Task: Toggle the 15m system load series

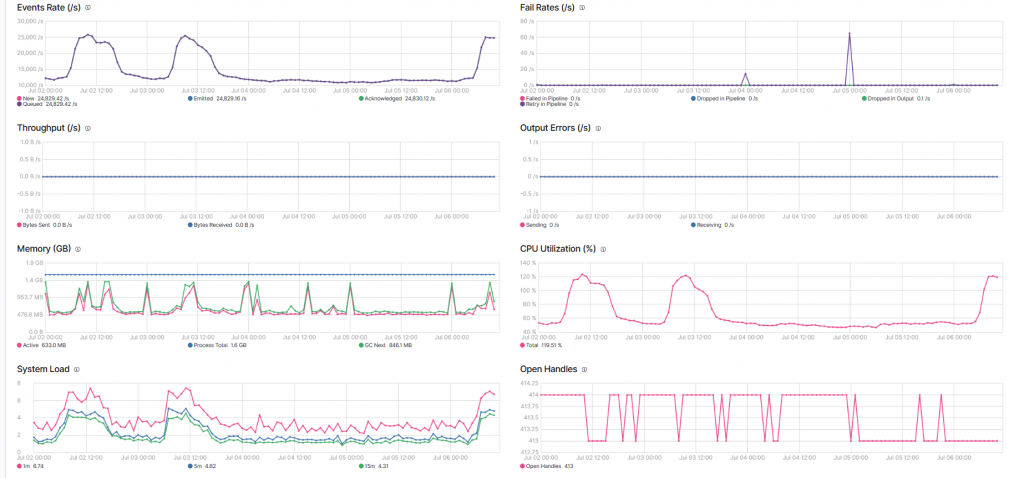Action: pos(370,465)
